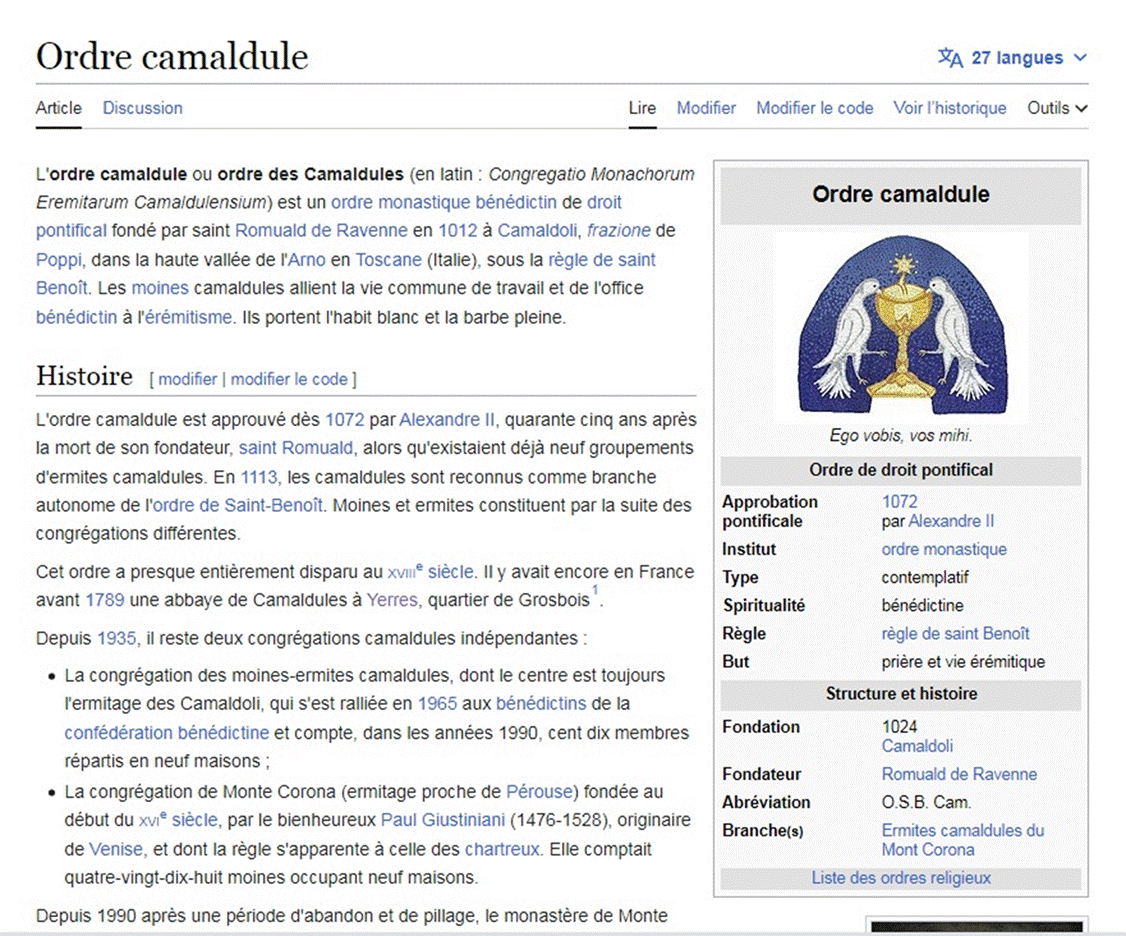Image resolution: width=1126 pixels, height=936 pixels.
Task: Open the 1072 link in Histoire paragraph
Action: (345, 420)
